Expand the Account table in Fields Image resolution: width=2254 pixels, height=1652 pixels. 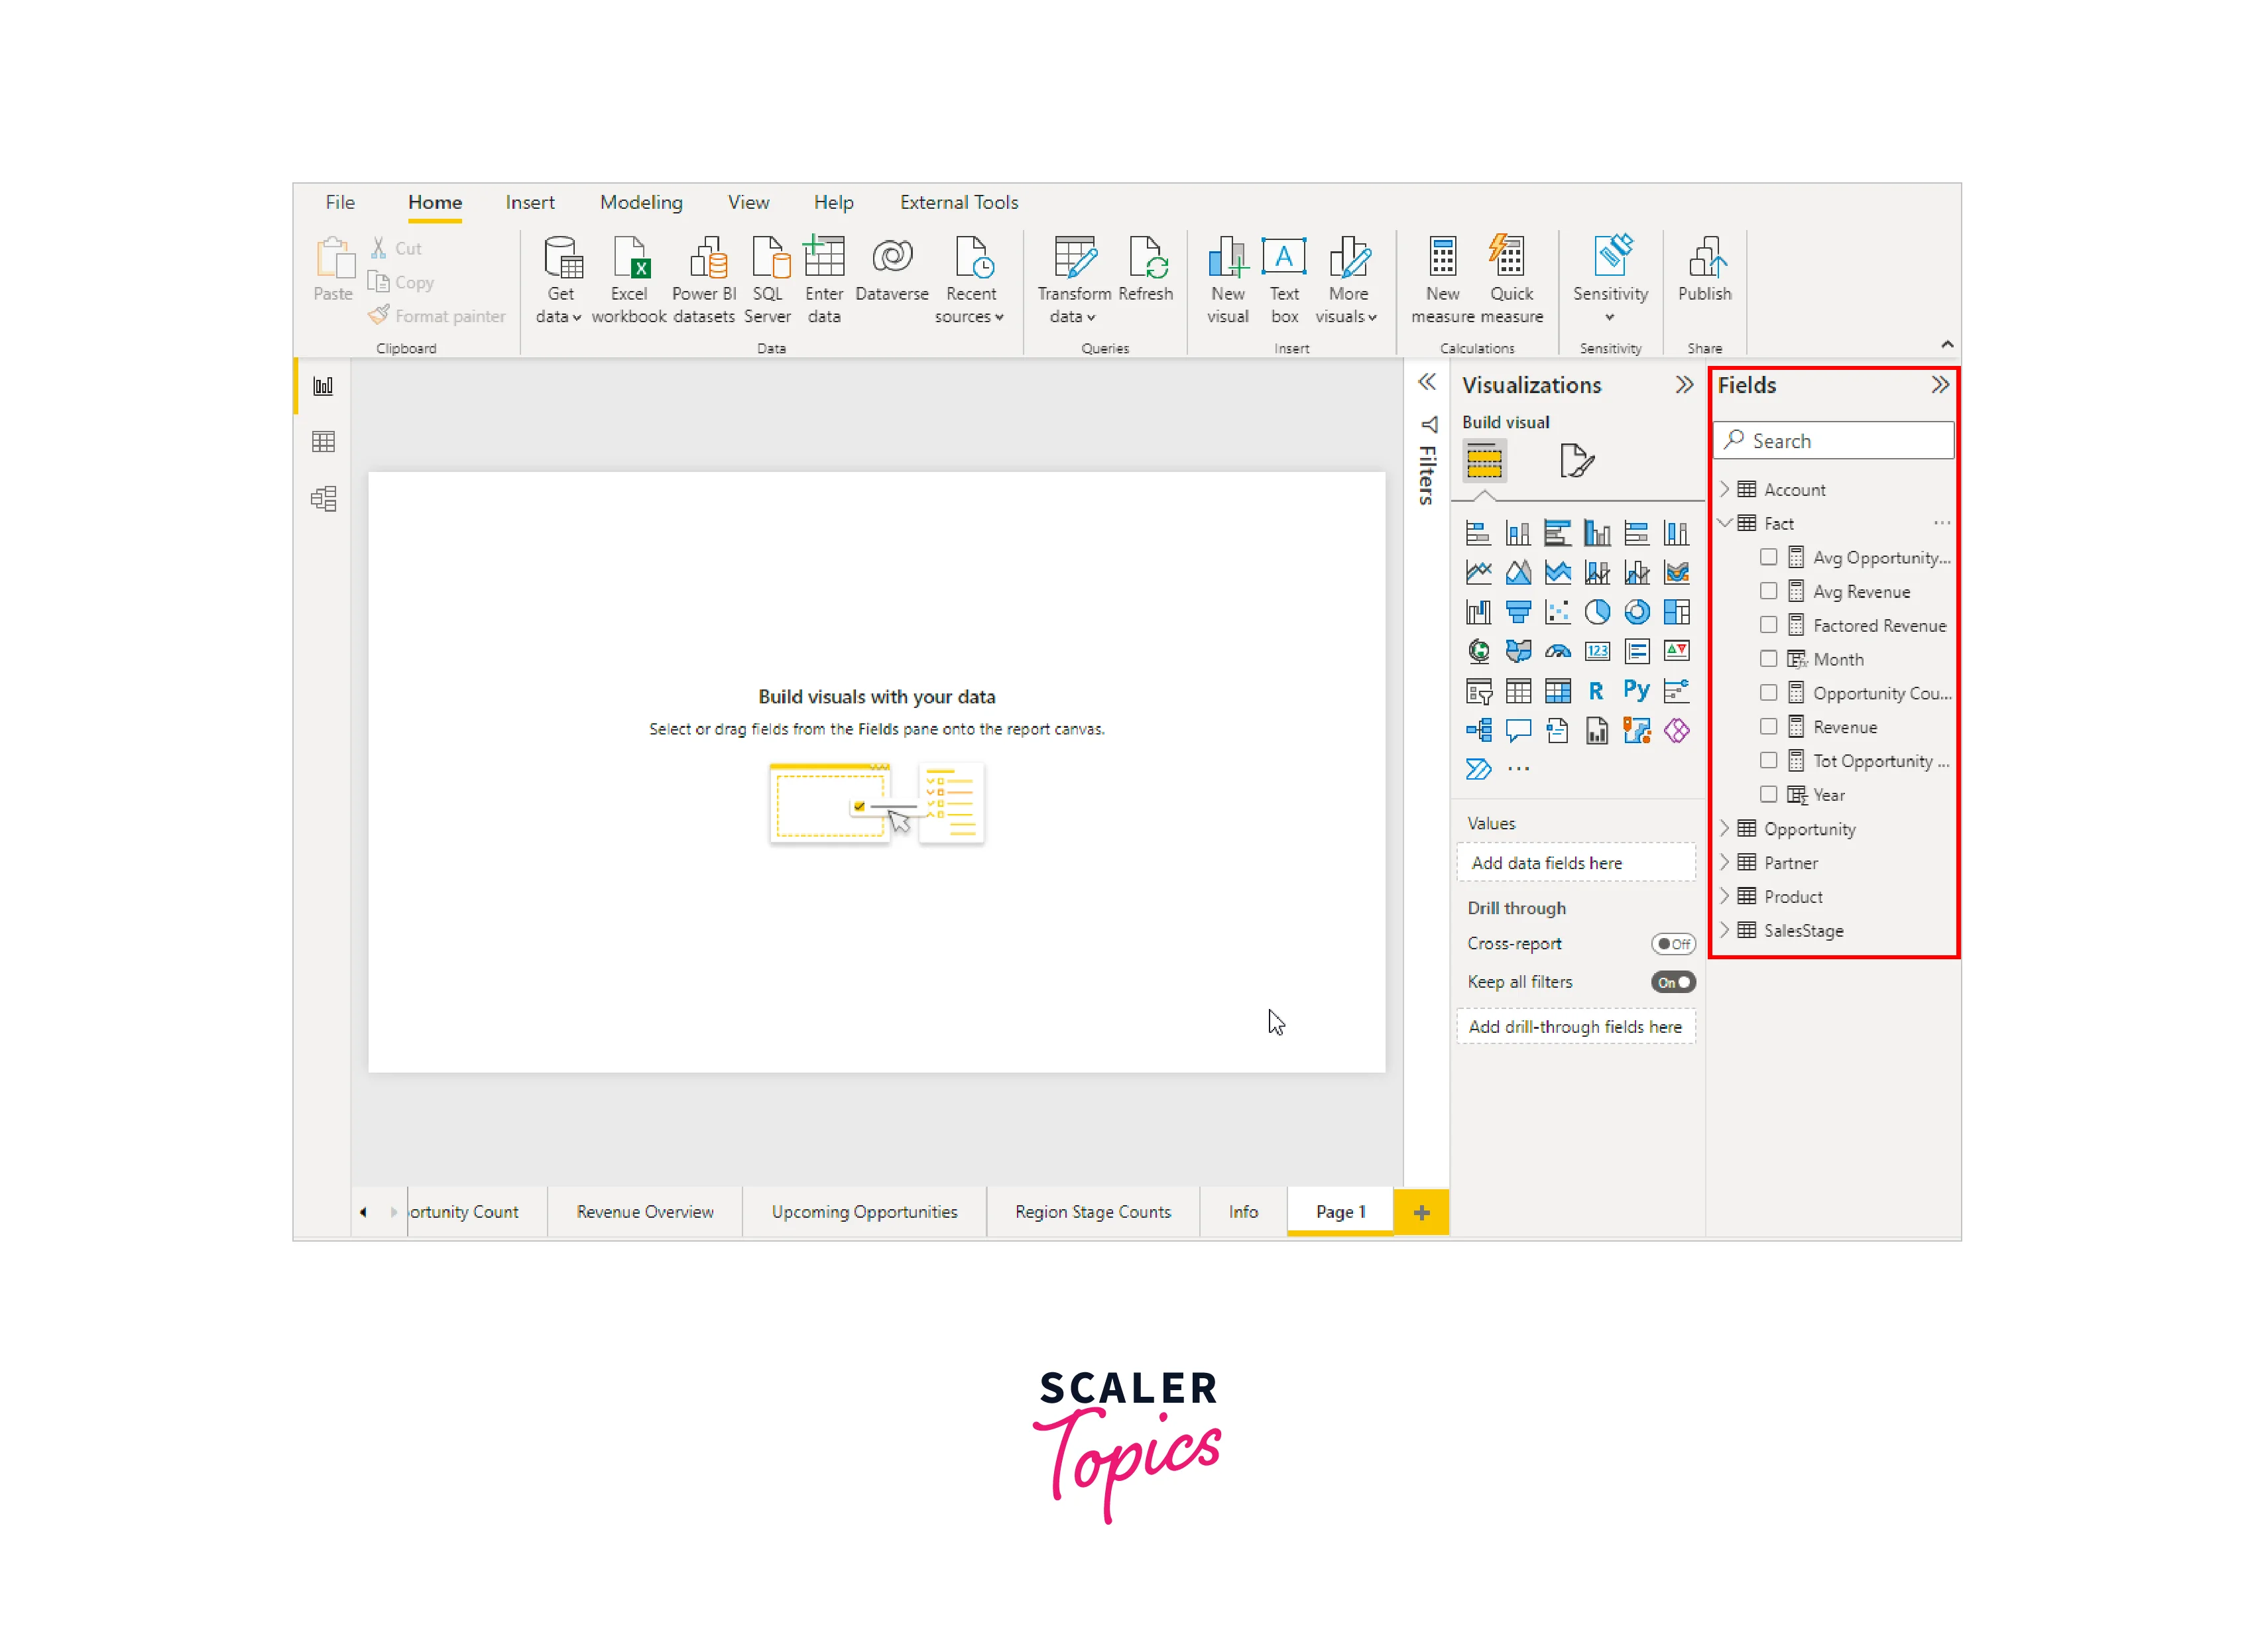pos(1725,490)
